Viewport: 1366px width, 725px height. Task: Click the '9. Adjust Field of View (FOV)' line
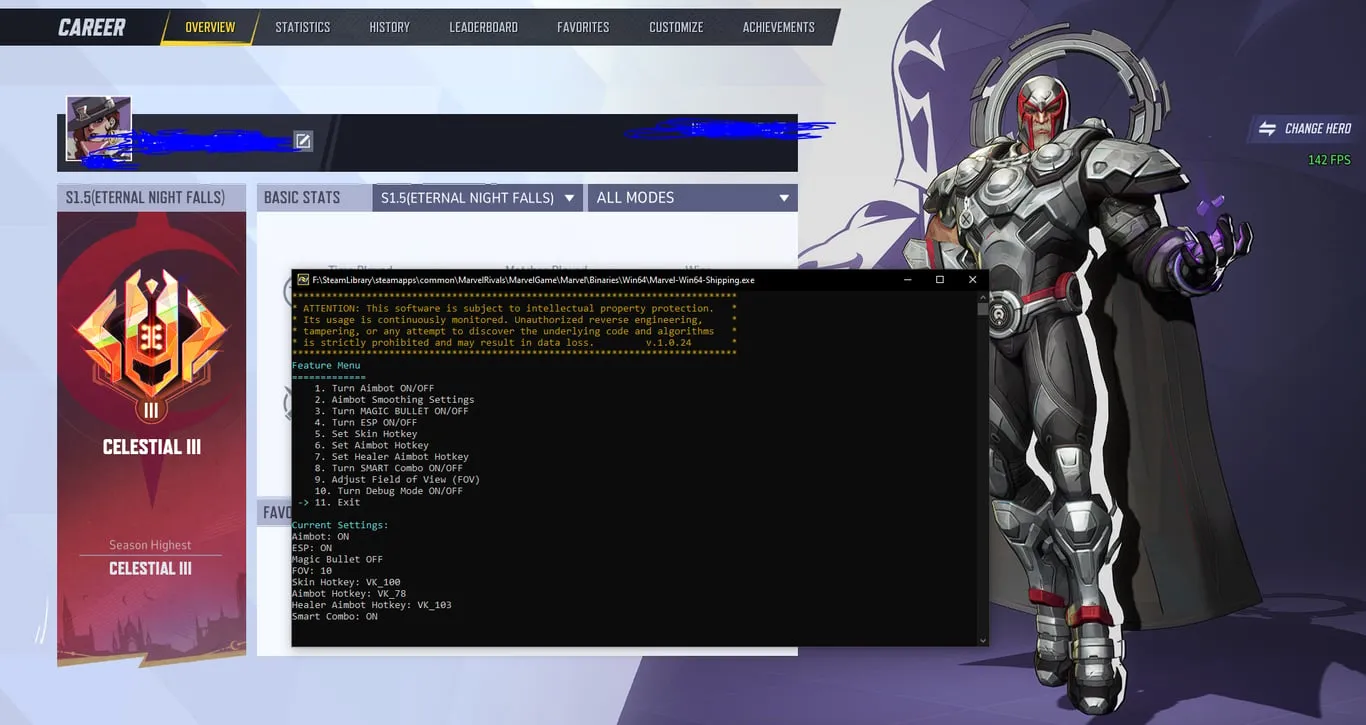tap(397, 480)
